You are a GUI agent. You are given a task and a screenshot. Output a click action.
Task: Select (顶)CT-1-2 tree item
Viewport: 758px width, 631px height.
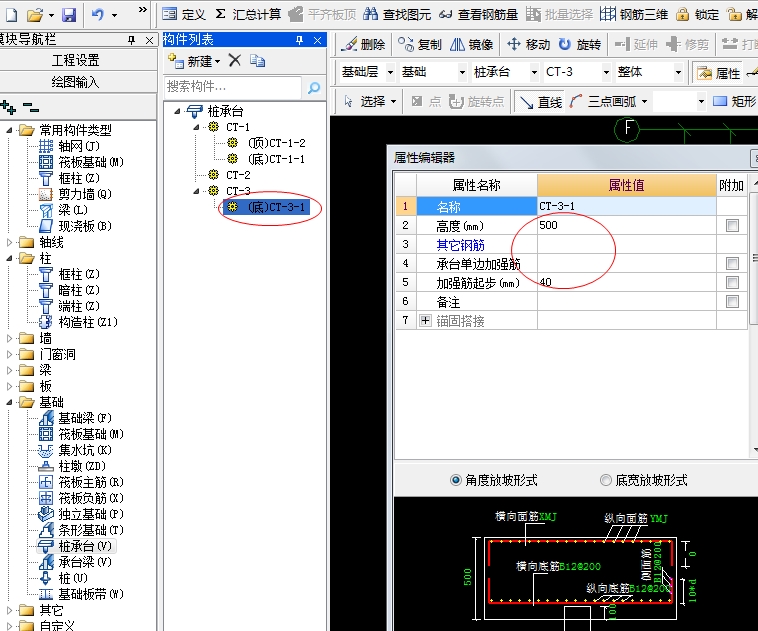point(277,143)
